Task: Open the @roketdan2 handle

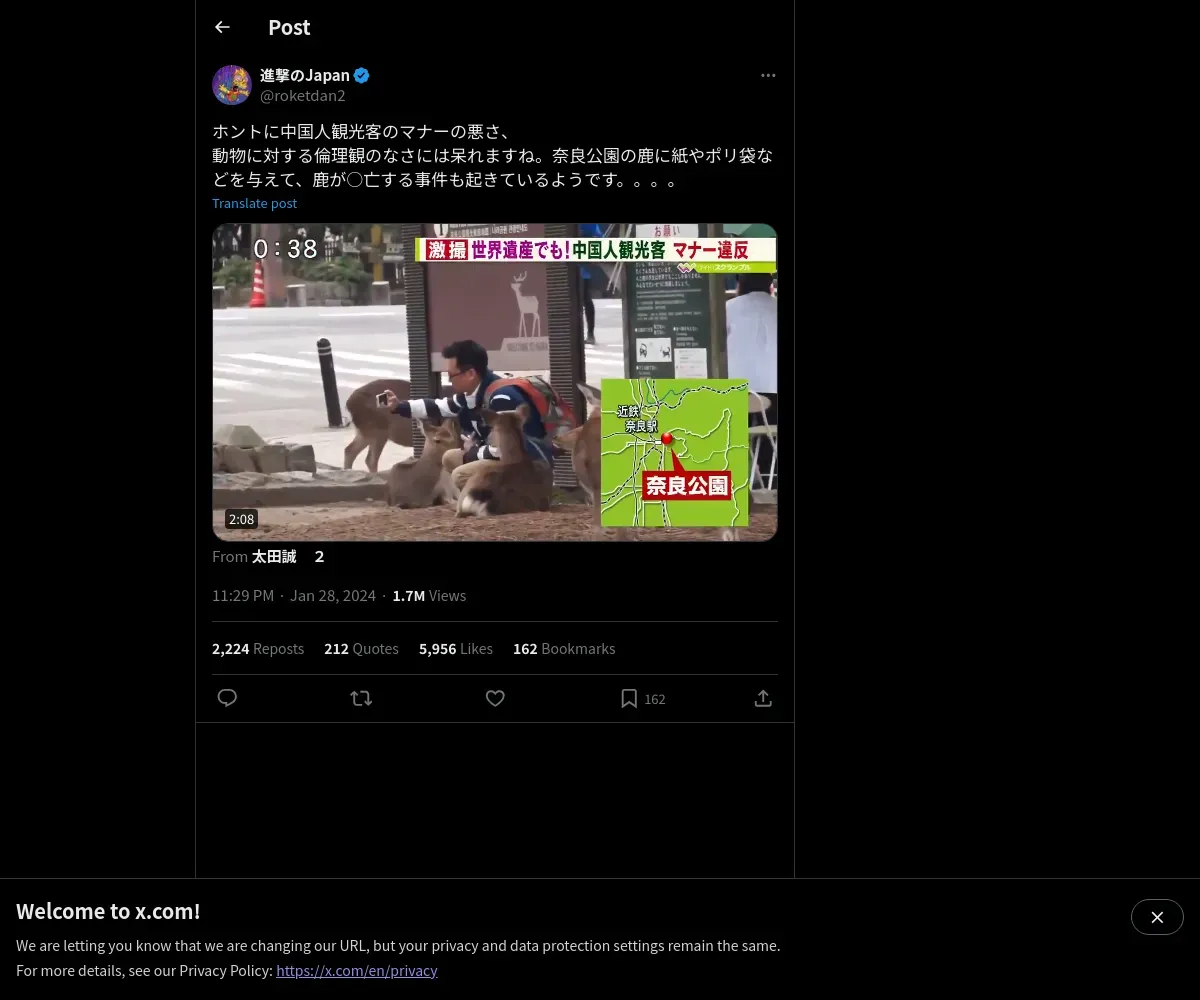Action: tap(303, 96)
